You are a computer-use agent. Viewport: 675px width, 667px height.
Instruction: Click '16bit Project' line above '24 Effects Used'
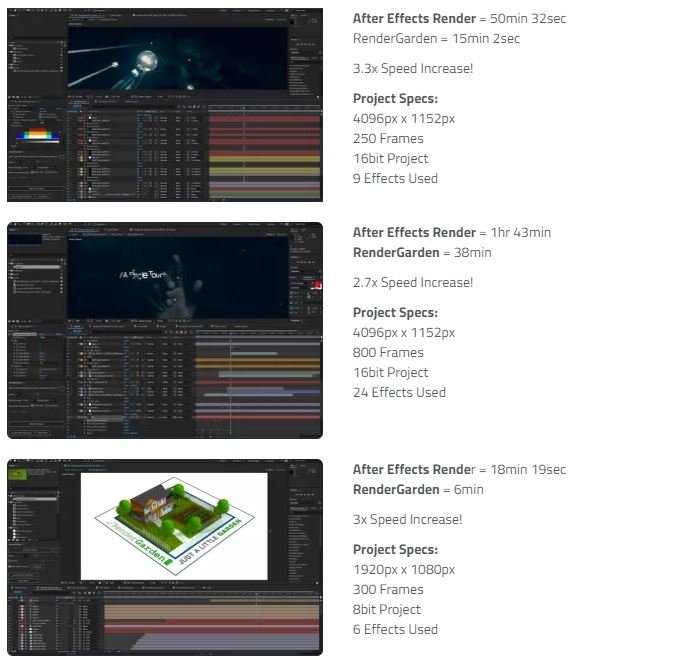(x=390, y=372)
